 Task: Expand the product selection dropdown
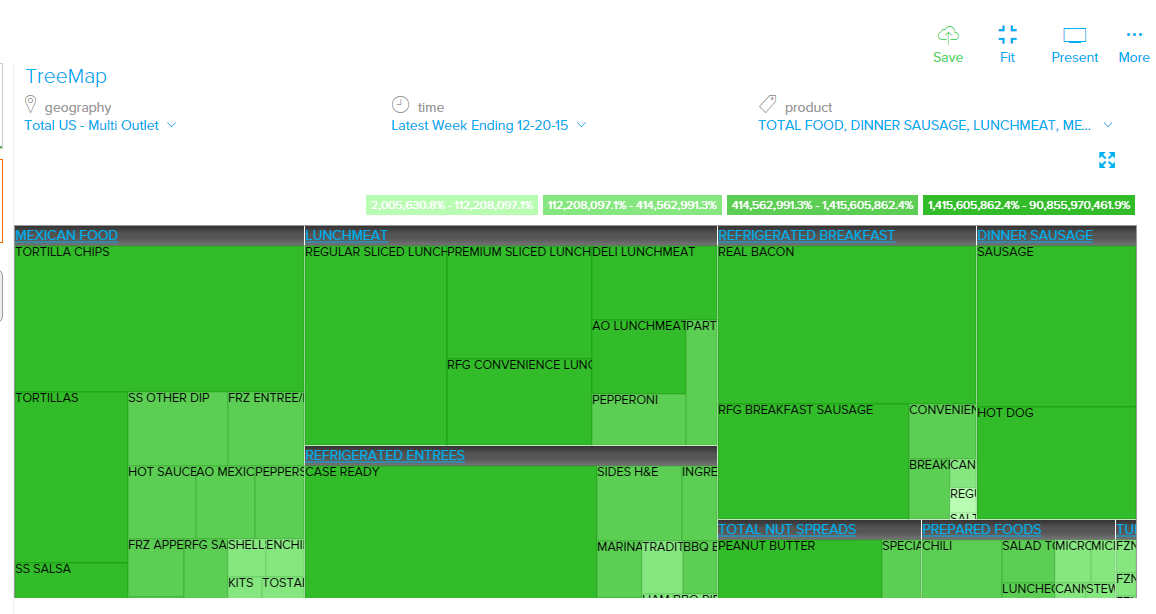[x=1107, y=125]
